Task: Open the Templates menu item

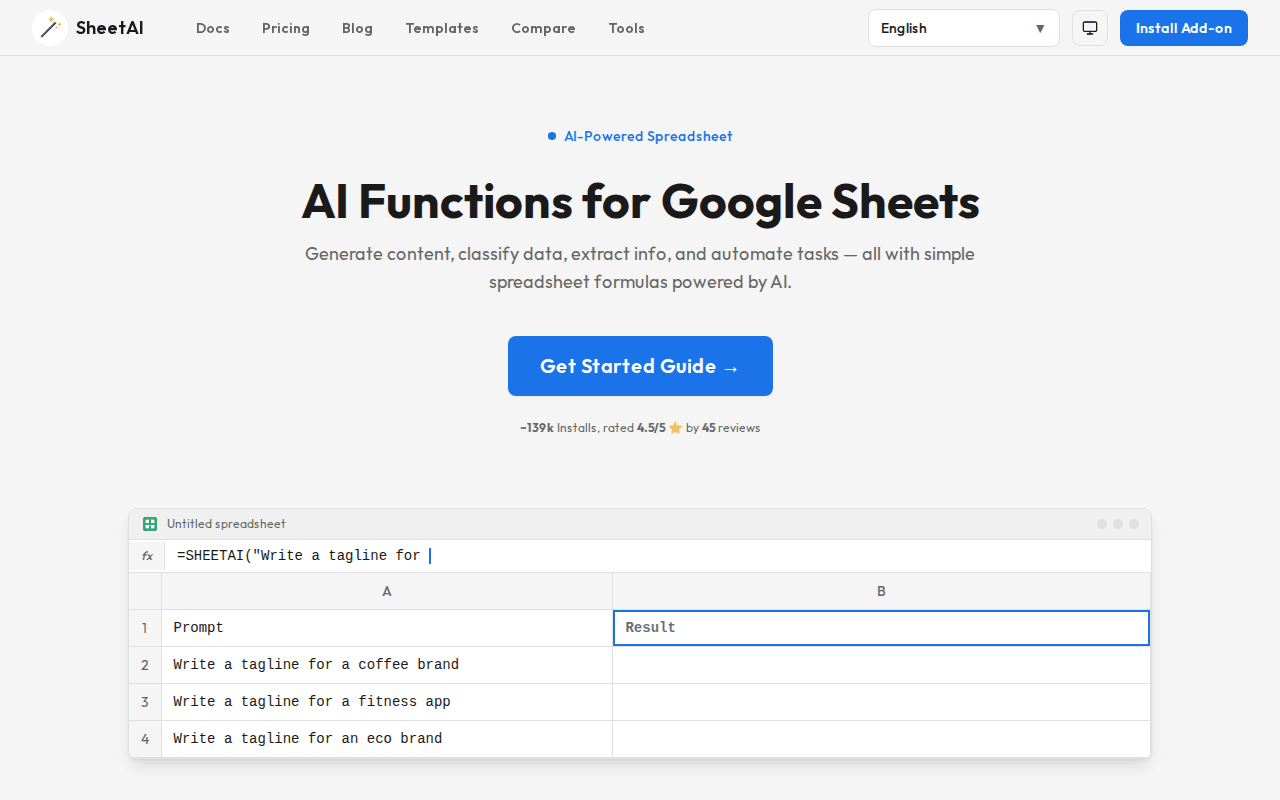Action: [442, 28]
